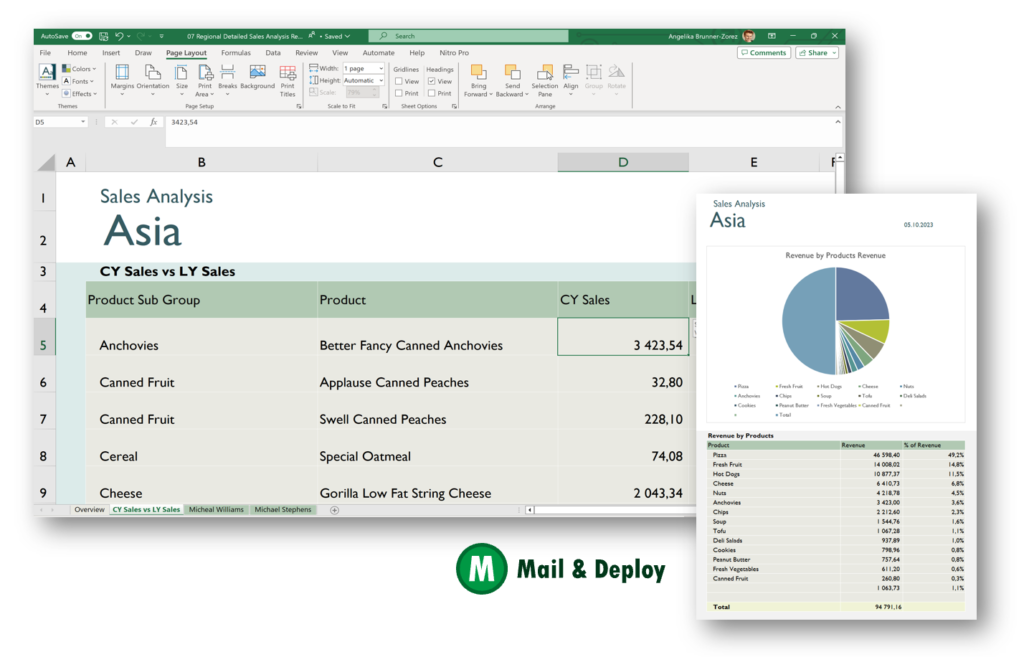Open the Breaks menu

click(x=227, y=80)
